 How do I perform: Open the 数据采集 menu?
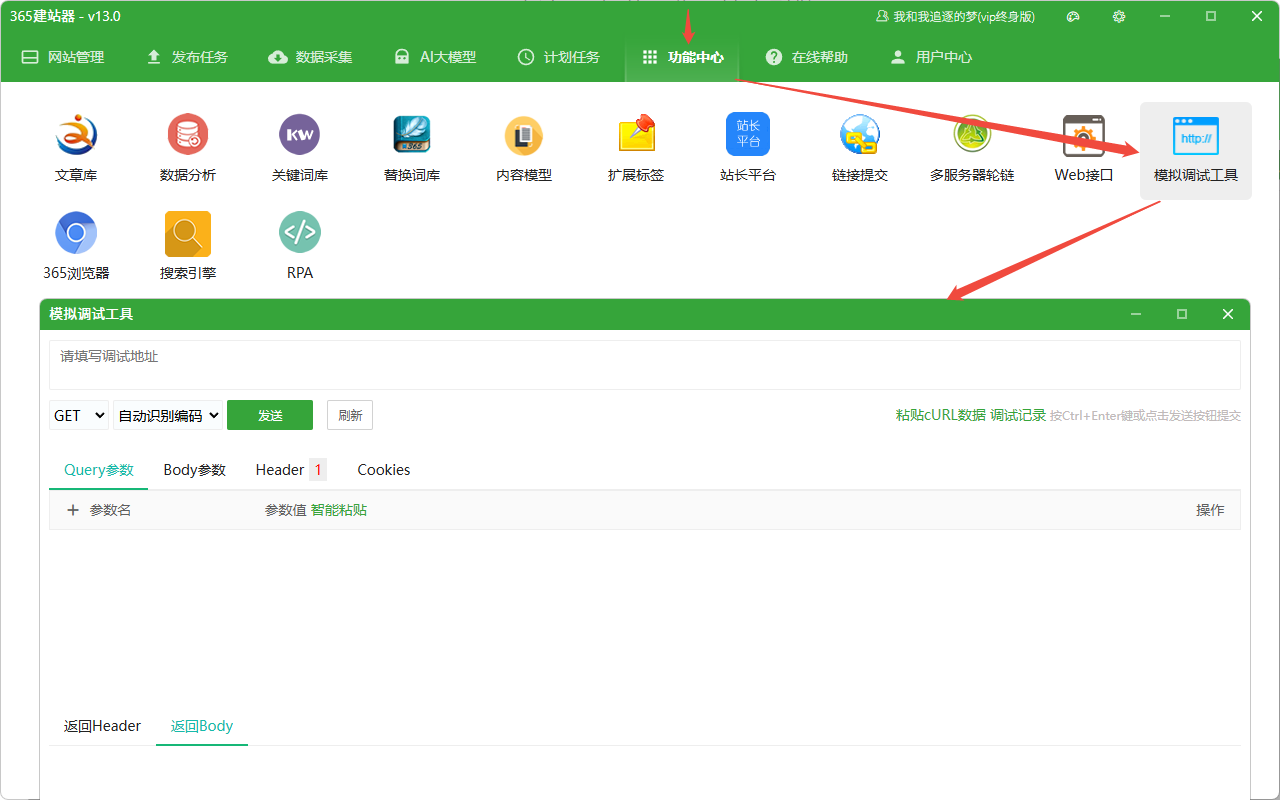tap(311, 57)
